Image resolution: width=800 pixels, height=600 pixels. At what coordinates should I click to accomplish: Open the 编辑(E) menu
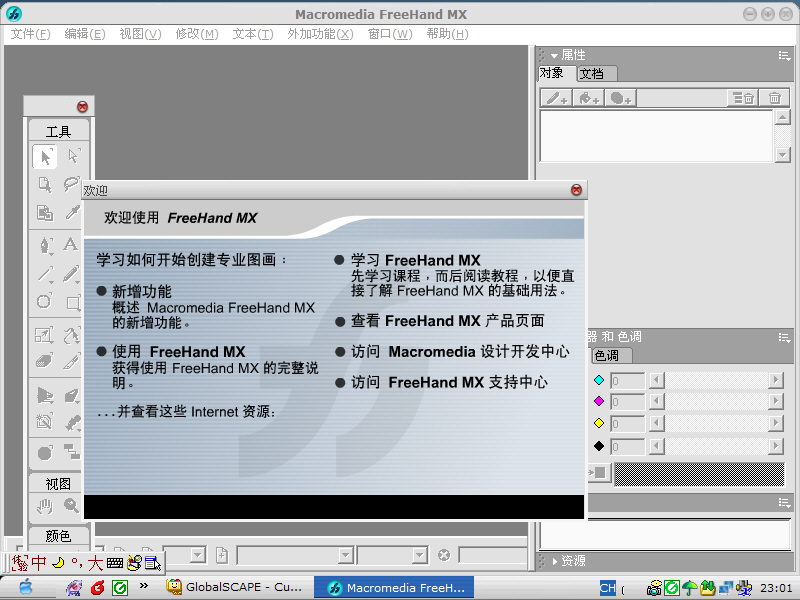click(85, 34)
